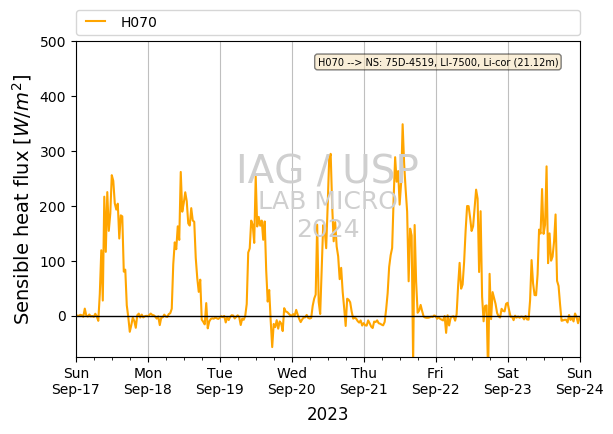Click the Mon Sep-18 date label
This screenshot has width=613, height=434.
click(x=148, y=381)
